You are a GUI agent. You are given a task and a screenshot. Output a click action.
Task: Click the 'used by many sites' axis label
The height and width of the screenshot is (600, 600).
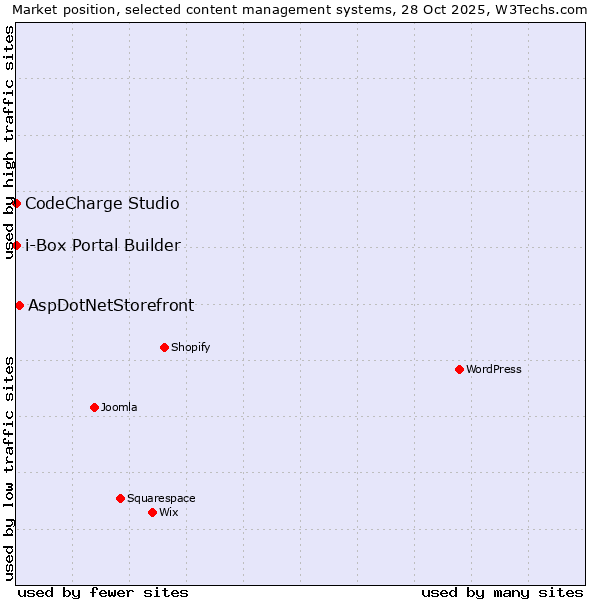coord(502,592)
